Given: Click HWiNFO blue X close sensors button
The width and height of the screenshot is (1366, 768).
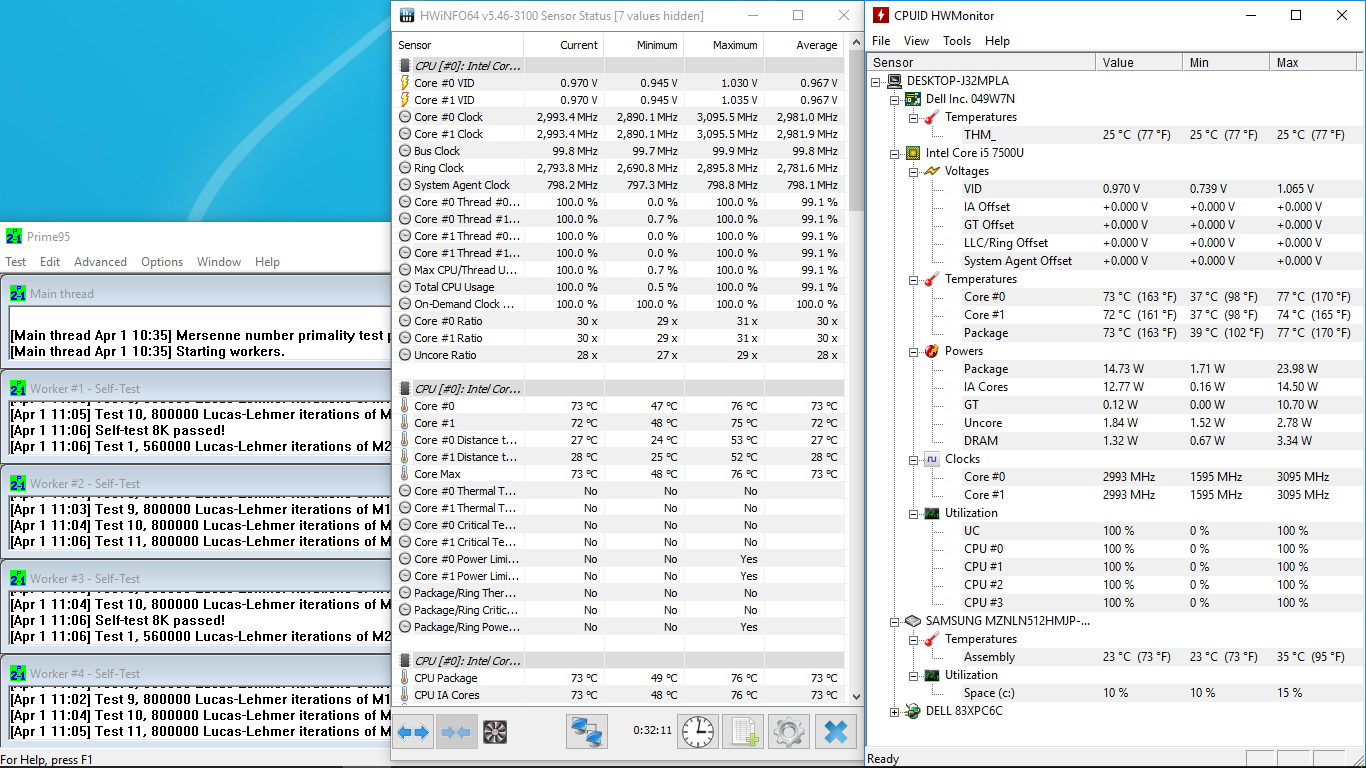Looking at the screenshot, I should click(x=835, y=732).
